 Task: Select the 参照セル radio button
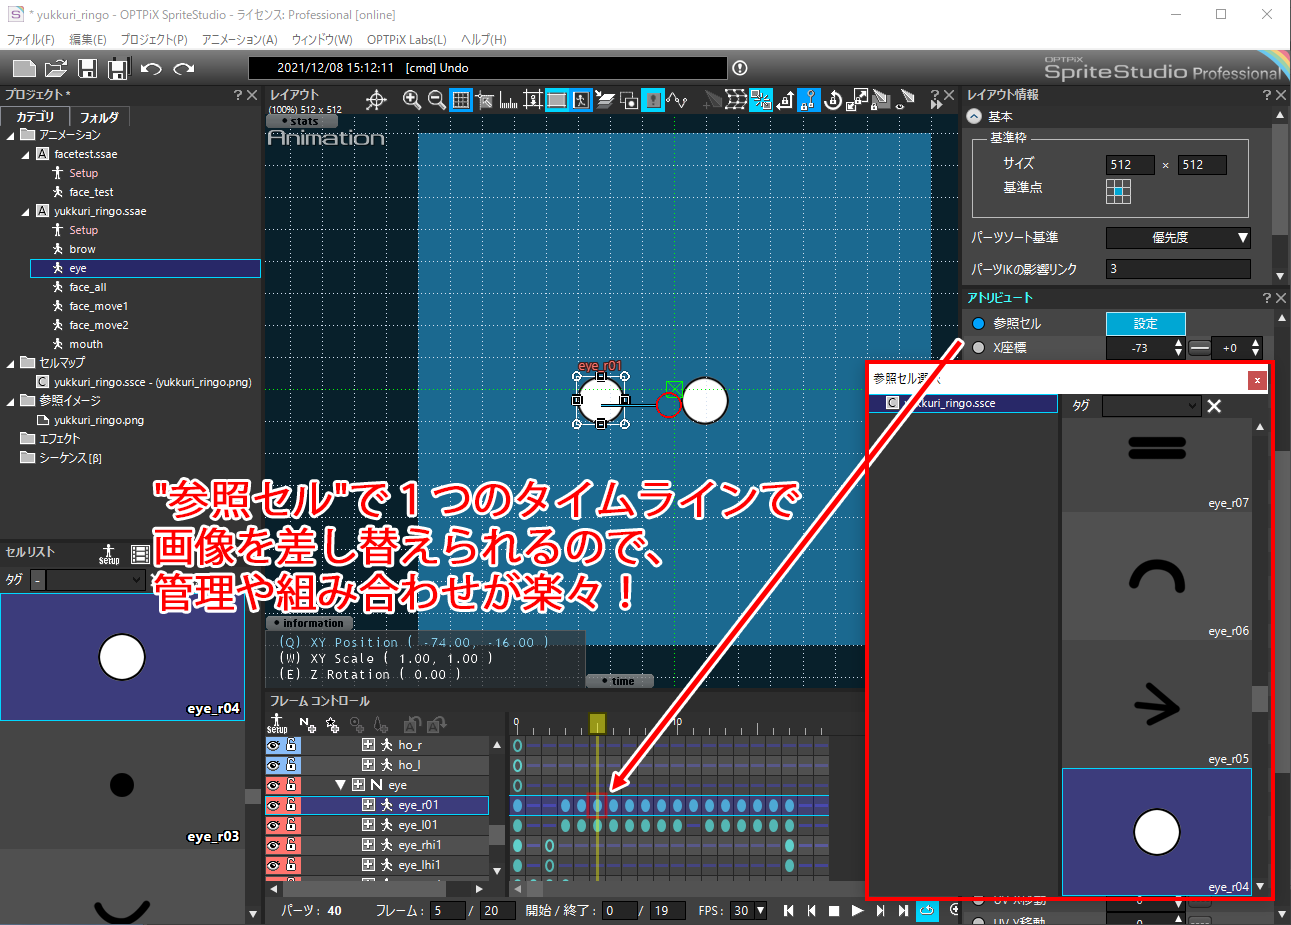[979, 323]
